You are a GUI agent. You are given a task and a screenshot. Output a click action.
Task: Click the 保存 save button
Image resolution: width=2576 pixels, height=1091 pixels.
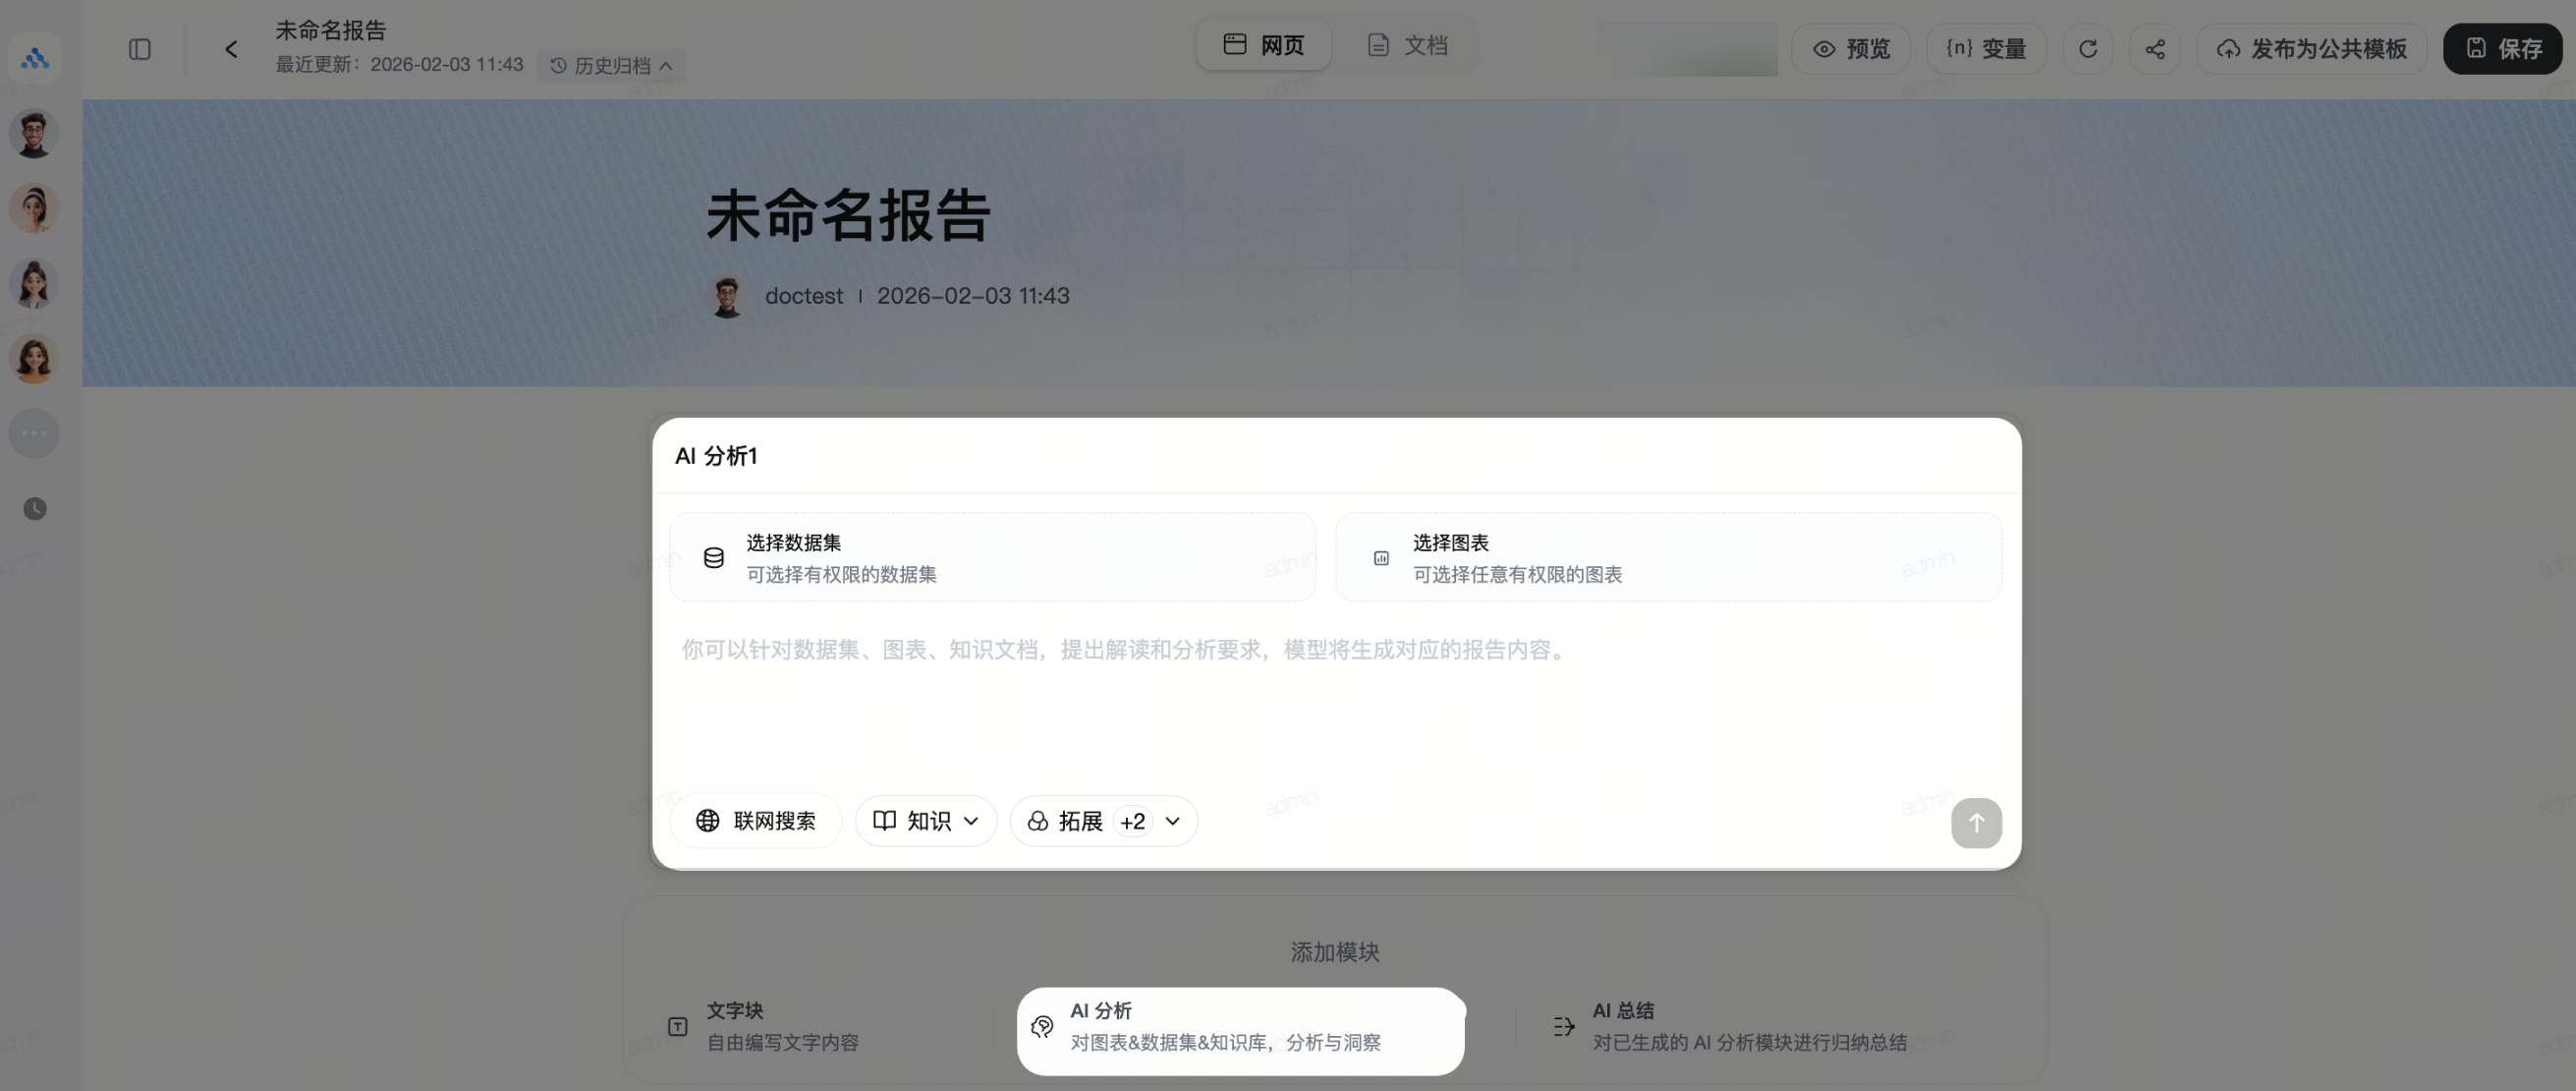pos(2503,49)
